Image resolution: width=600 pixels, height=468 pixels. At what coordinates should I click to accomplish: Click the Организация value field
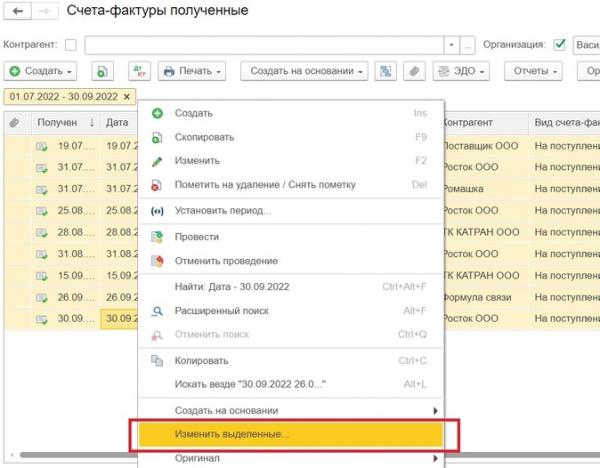[x=587, y=45]
